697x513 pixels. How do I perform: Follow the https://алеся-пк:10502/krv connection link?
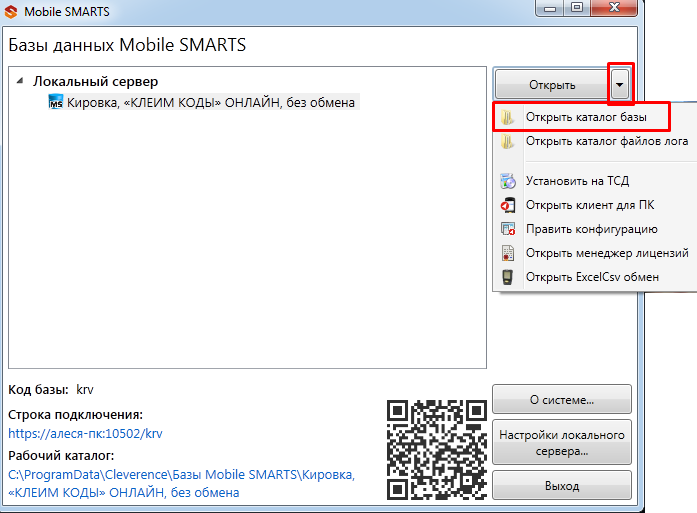pyautogui.click(x=85, y=433)
